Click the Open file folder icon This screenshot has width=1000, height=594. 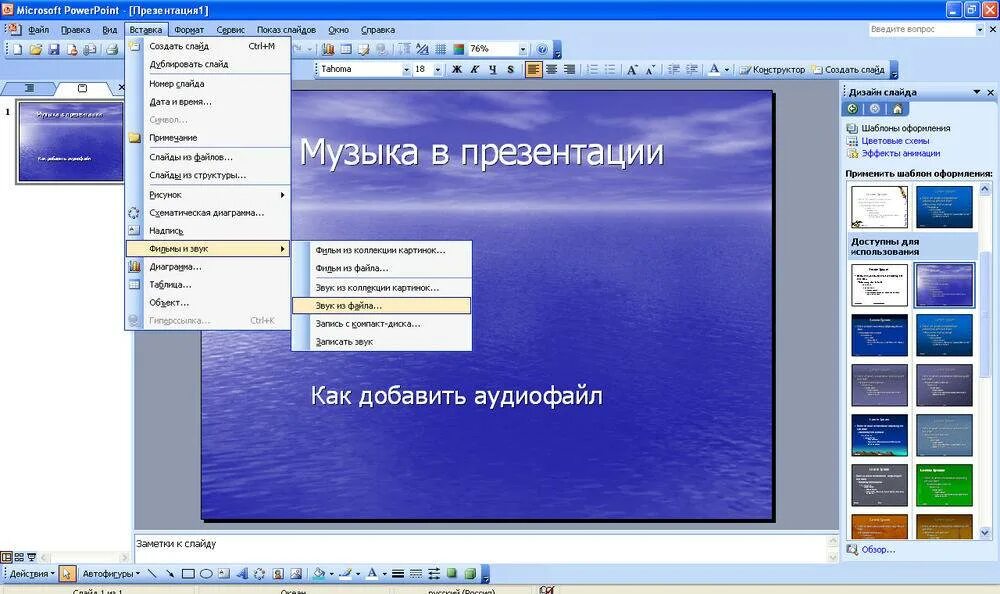click(36, 49)
